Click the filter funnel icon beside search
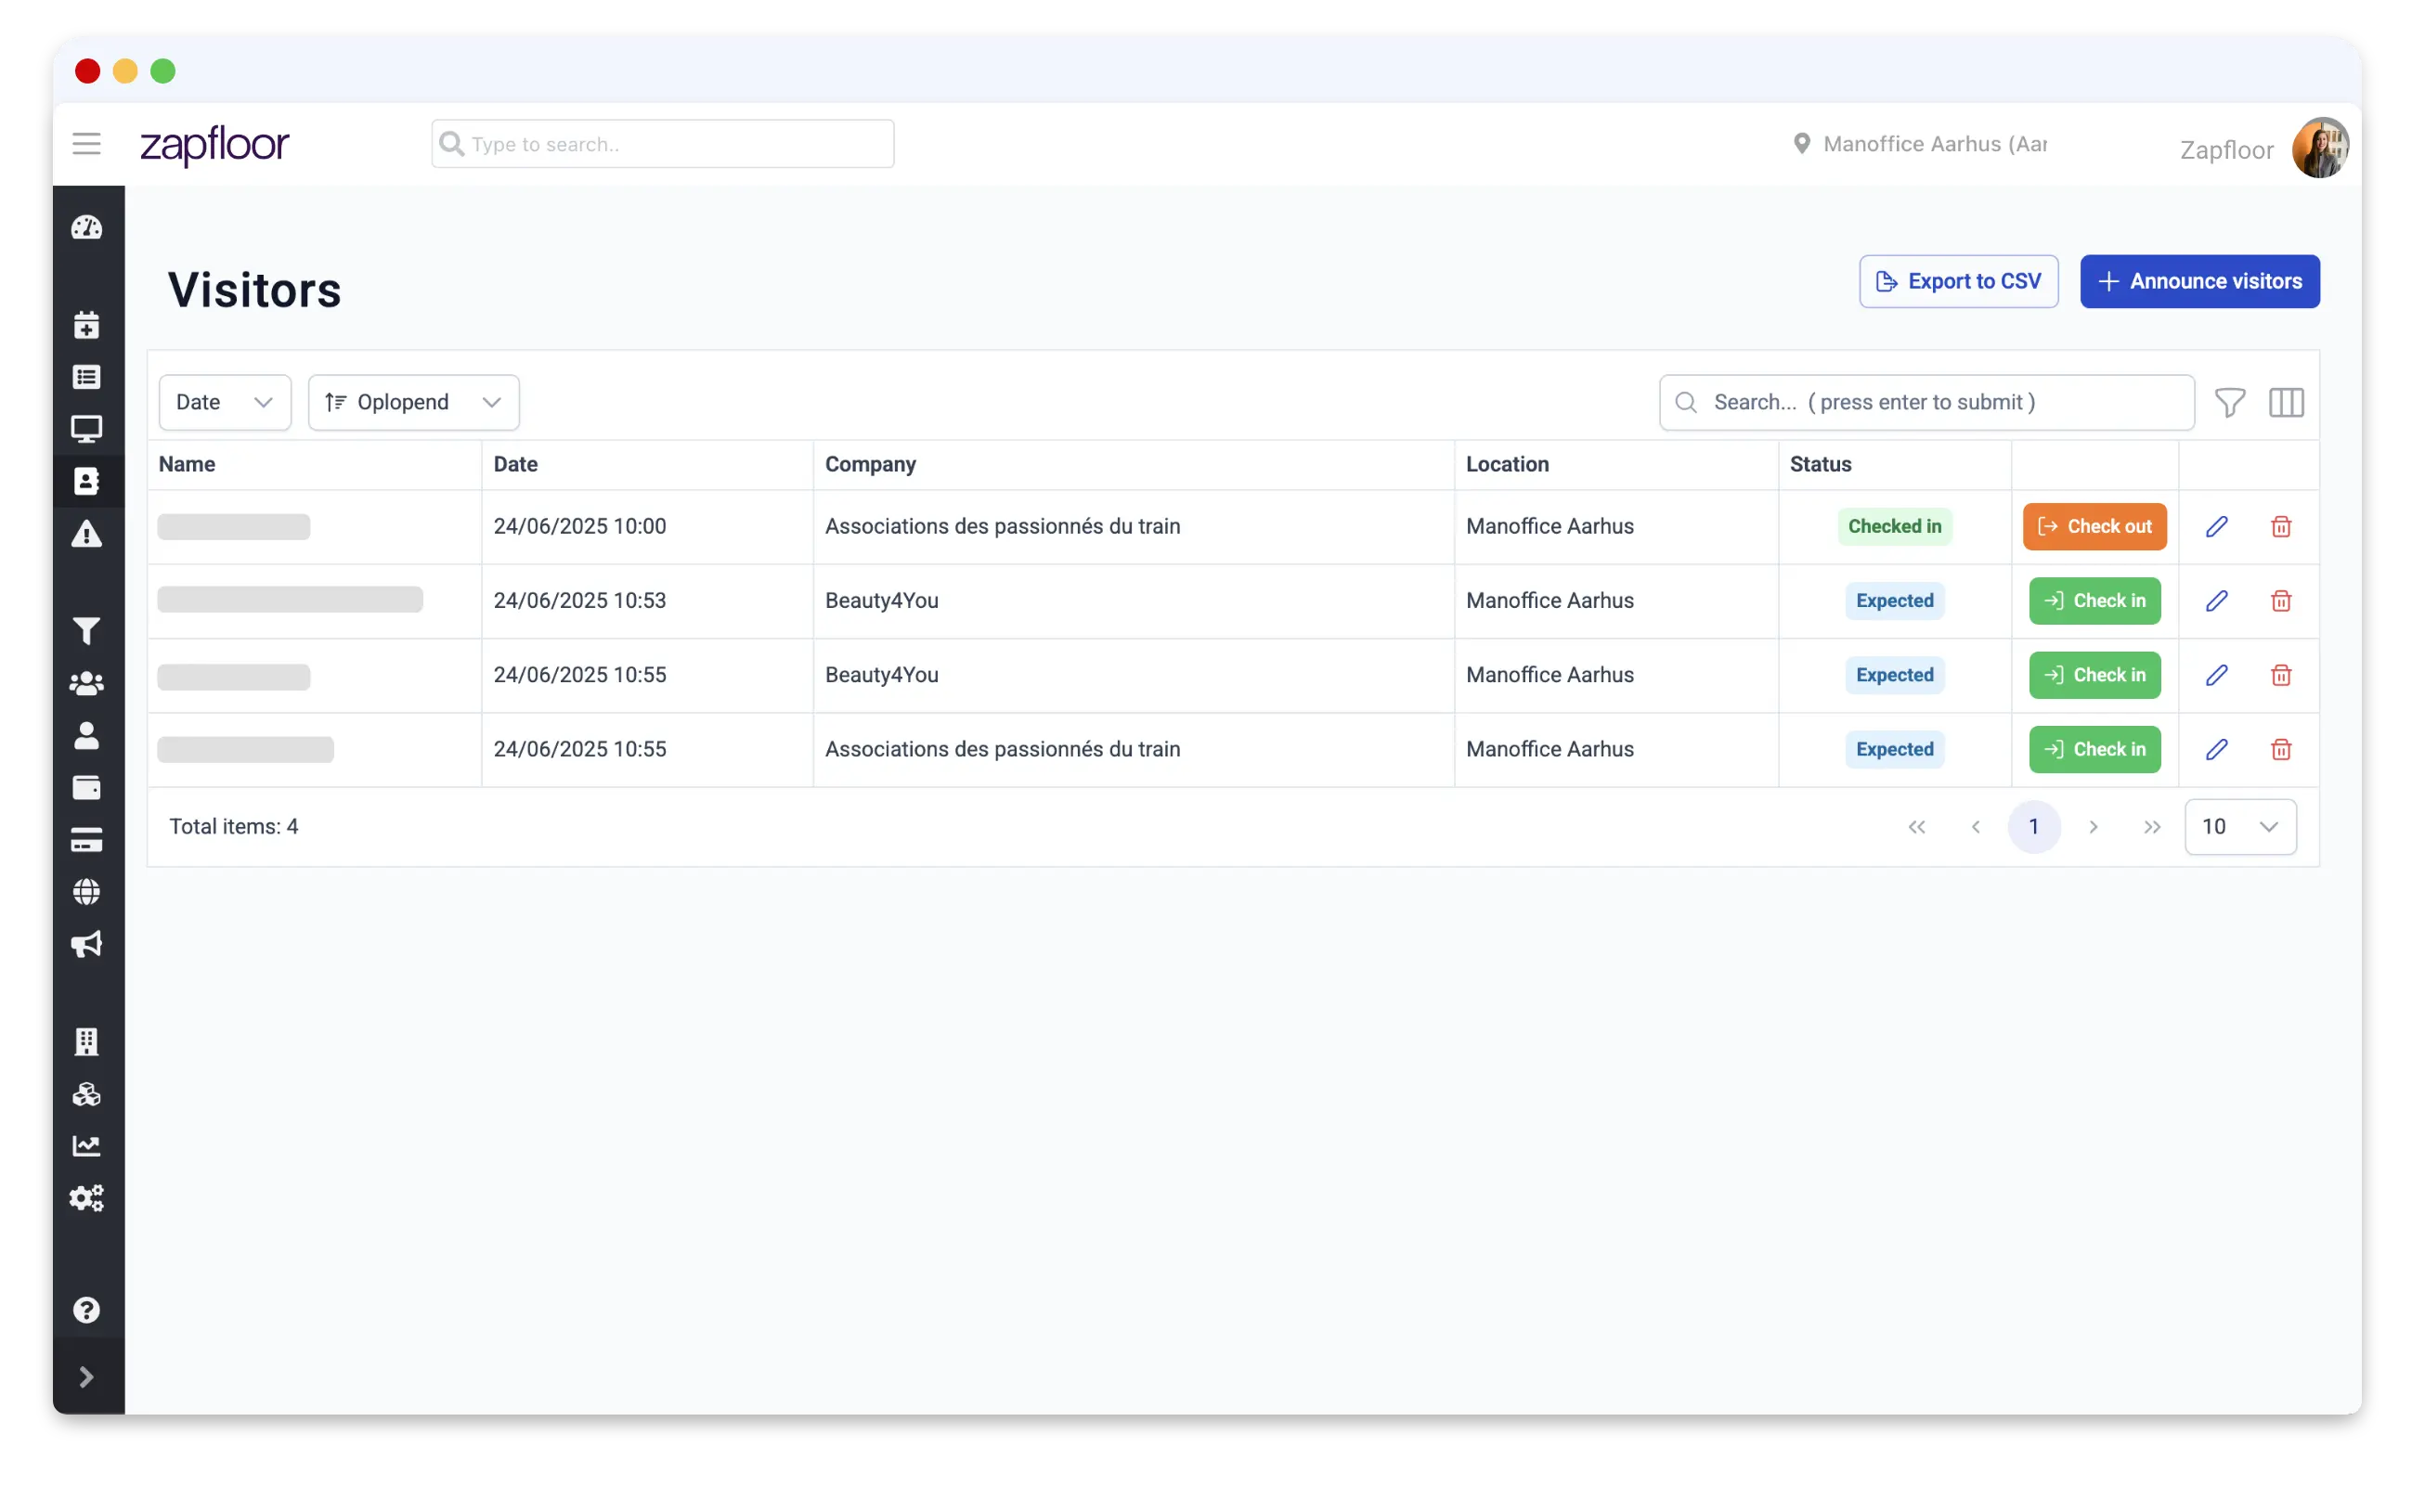Screen dimensions: 2425x1512 [x=2230, y=403]
